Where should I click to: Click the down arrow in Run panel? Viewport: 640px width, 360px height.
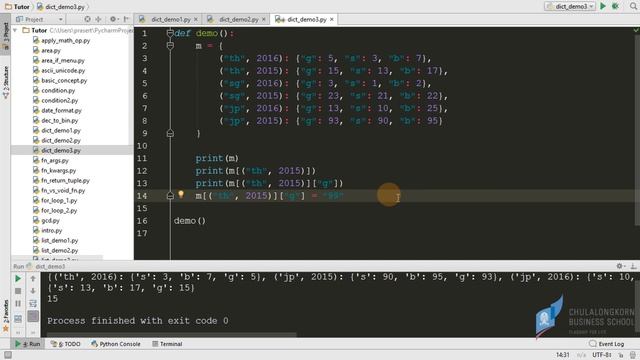point(33,291)
